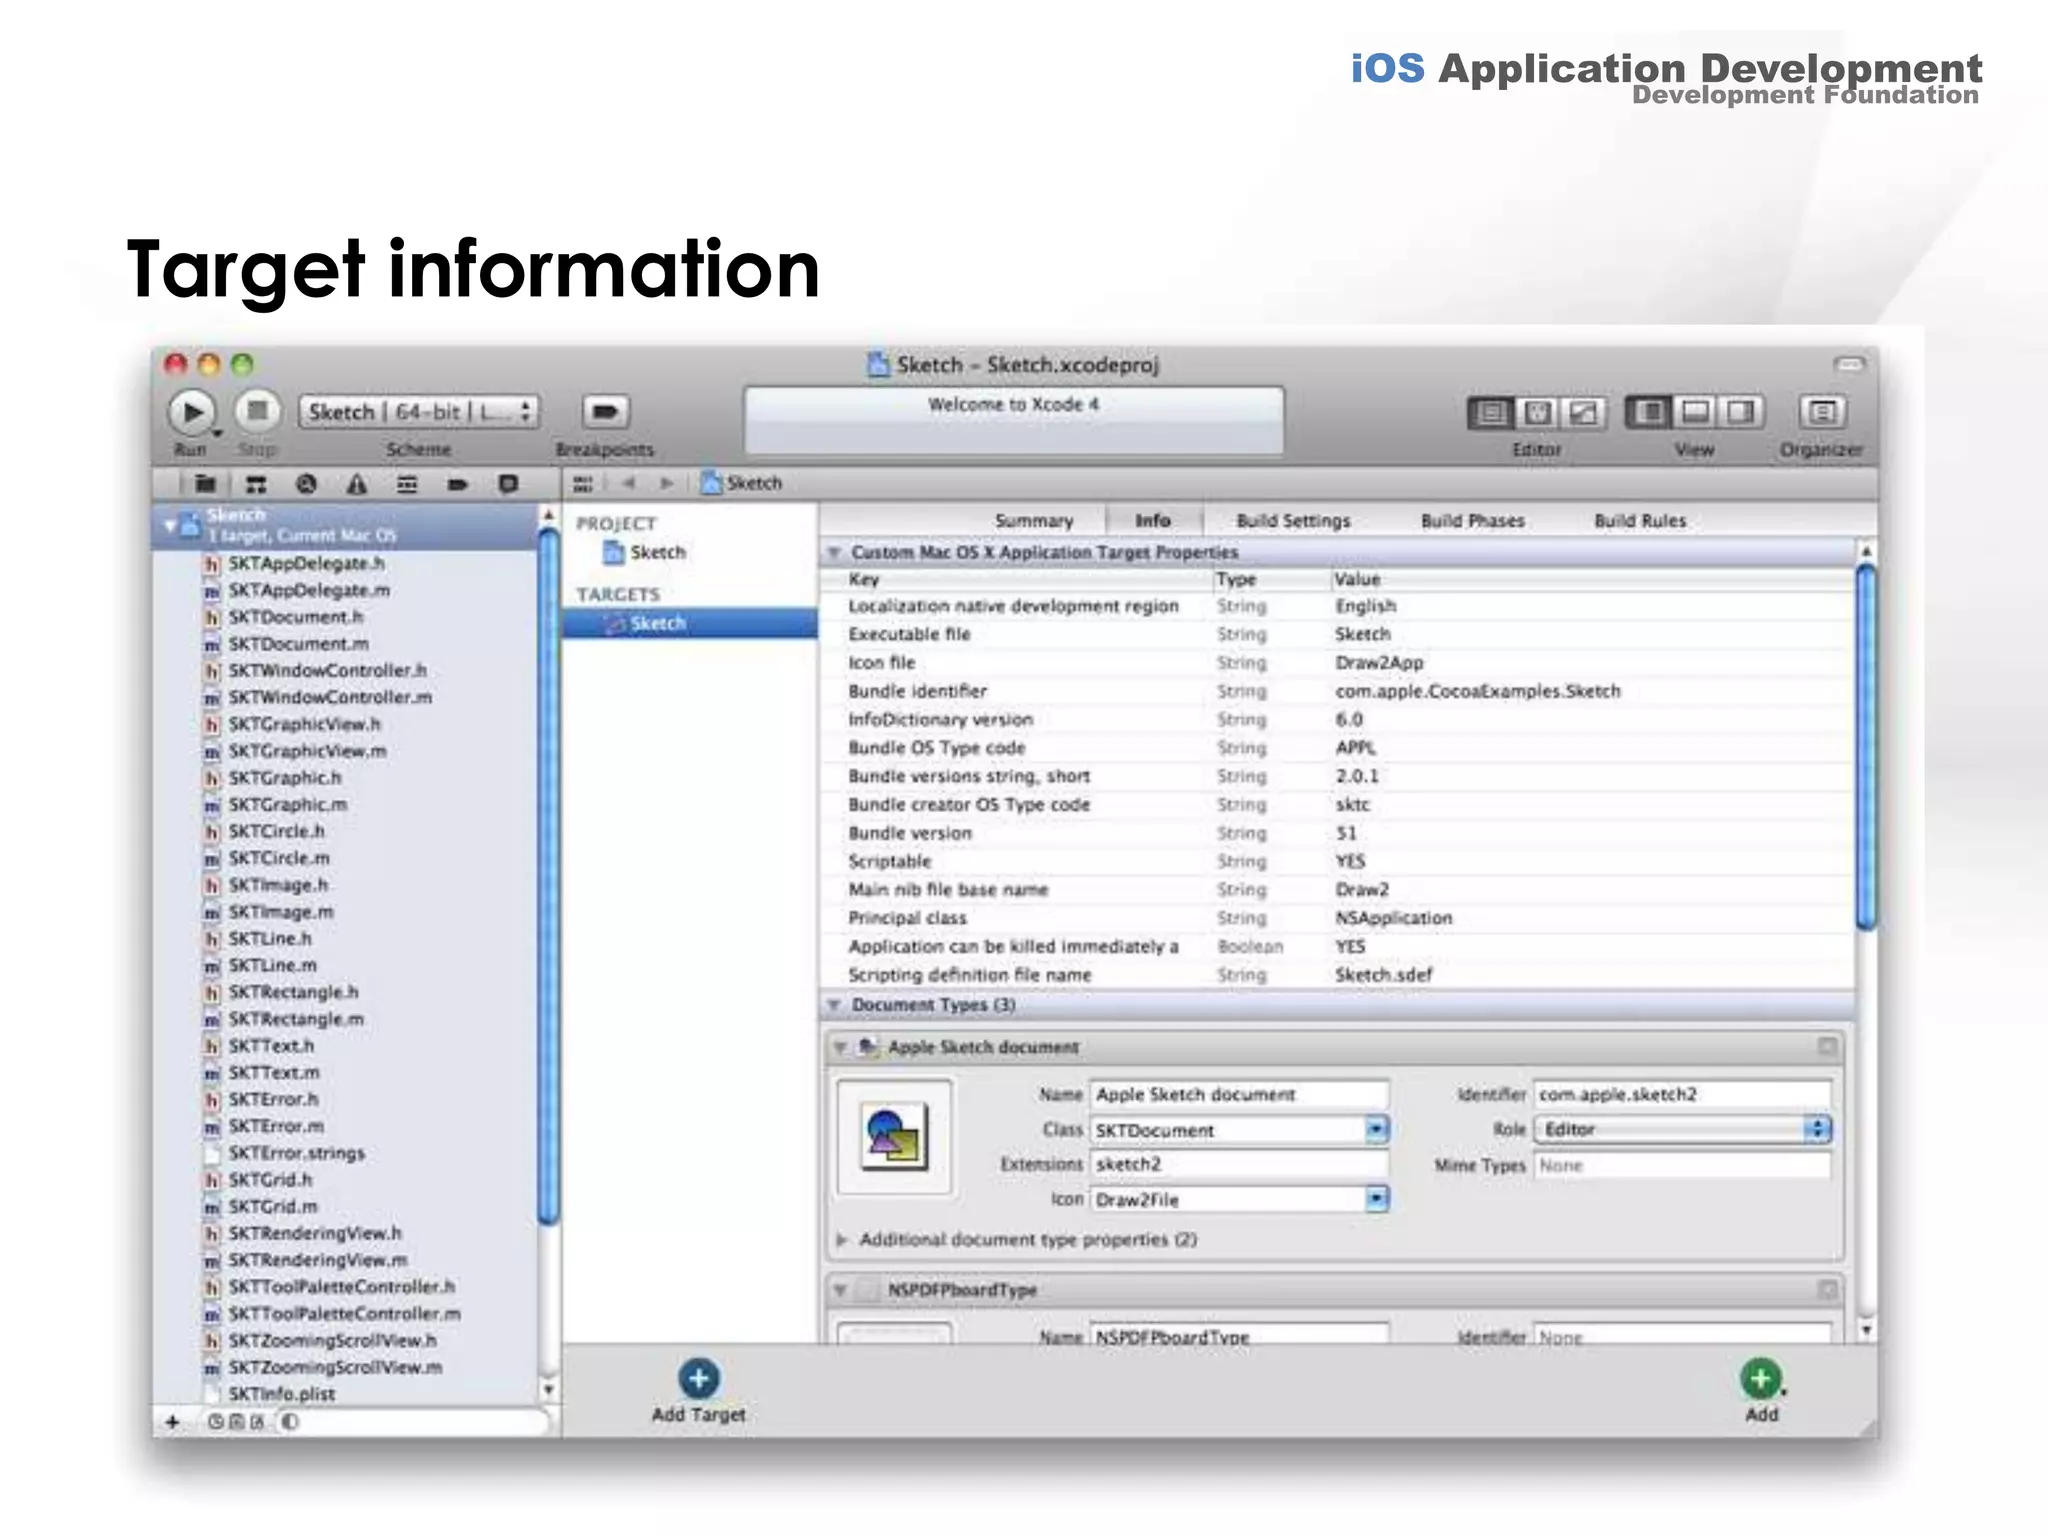Viewport: 2048px width, 1536px height.
Task: Collapse Custom Mac OS X Application Target Properties
Action: tap(833, 552)
